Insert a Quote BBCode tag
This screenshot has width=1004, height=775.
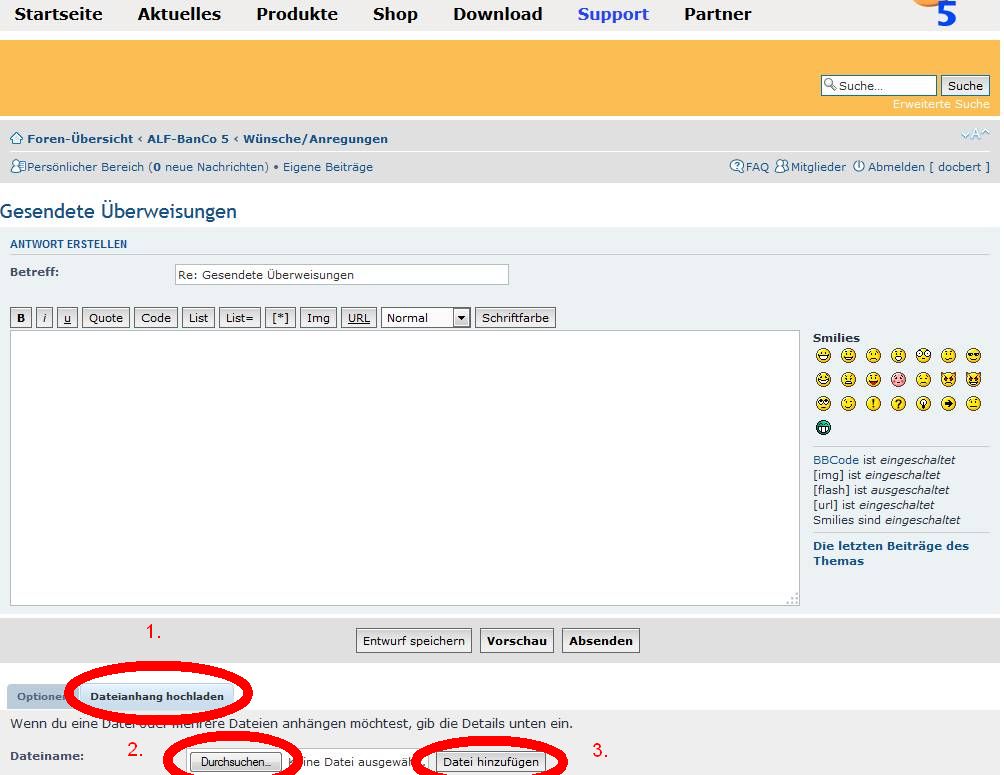click(106, 318)
